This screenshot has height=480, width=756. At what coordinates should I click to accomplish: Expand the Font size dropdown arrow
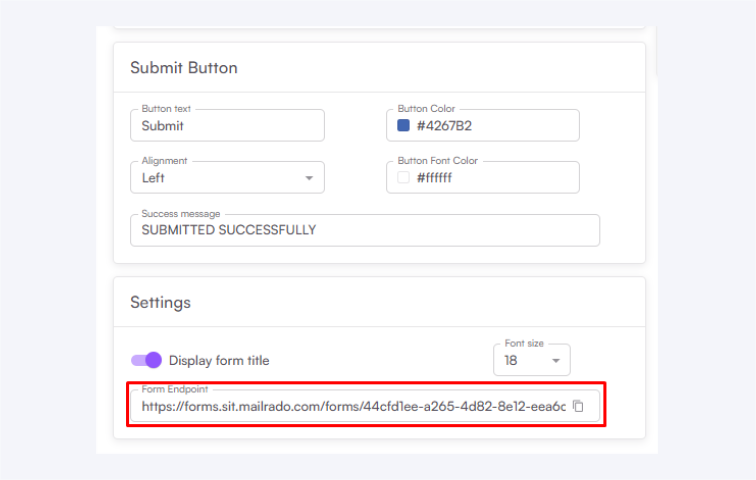[555, 361]
